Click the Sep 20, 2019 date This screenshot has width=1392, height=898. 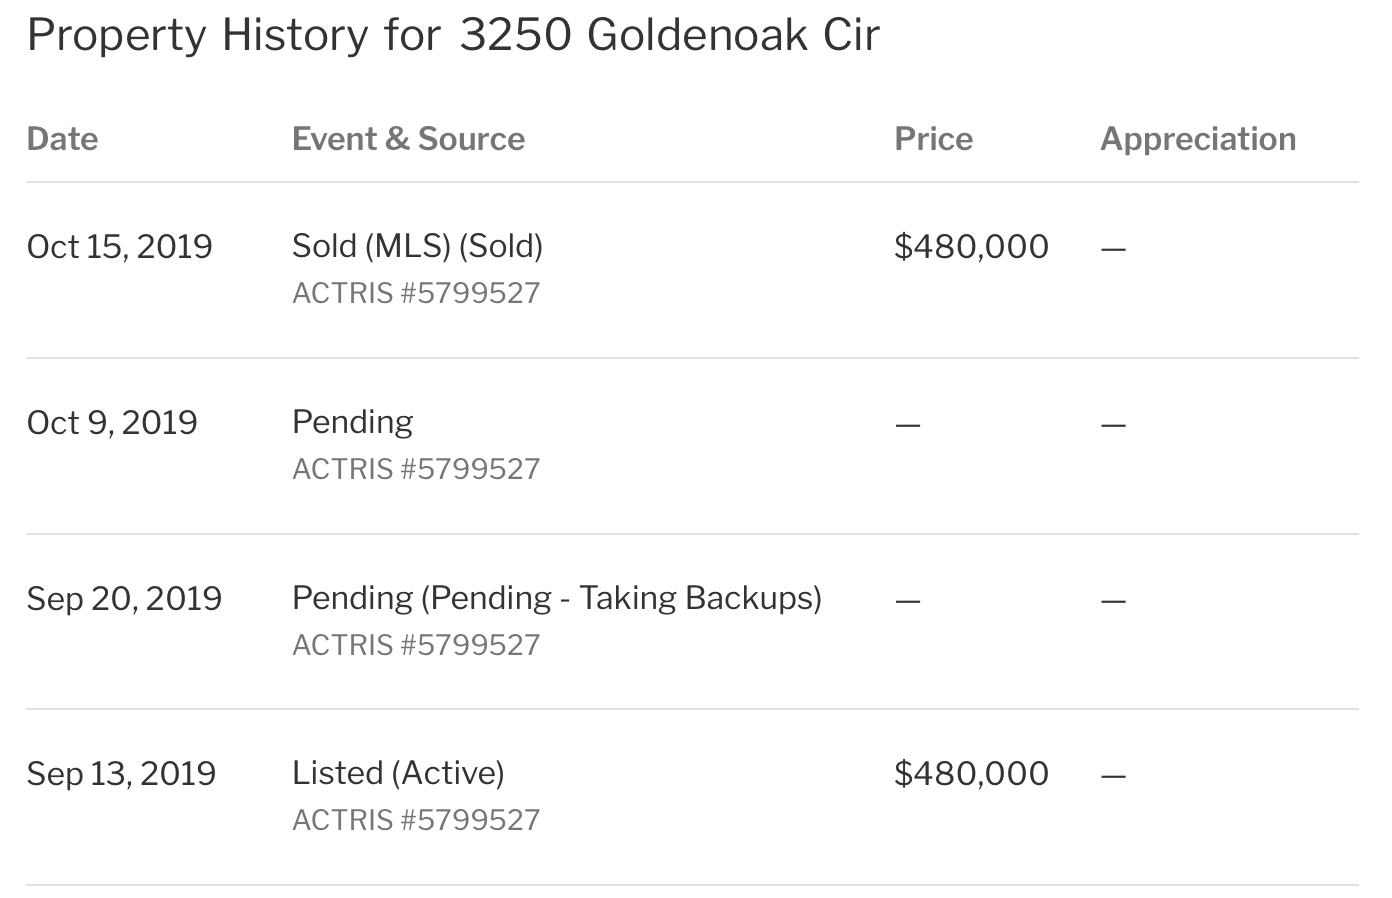[124, 599]
